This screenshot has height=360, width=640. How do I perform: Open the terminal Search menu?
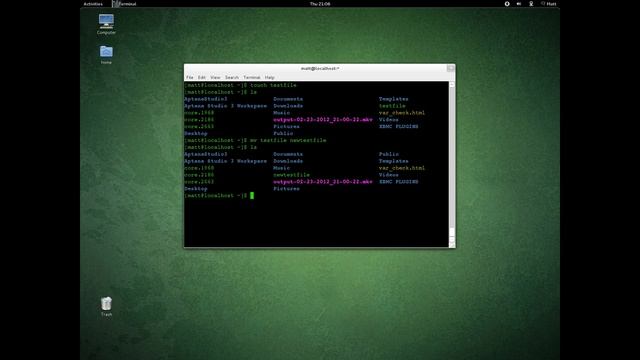pos(232,77)
